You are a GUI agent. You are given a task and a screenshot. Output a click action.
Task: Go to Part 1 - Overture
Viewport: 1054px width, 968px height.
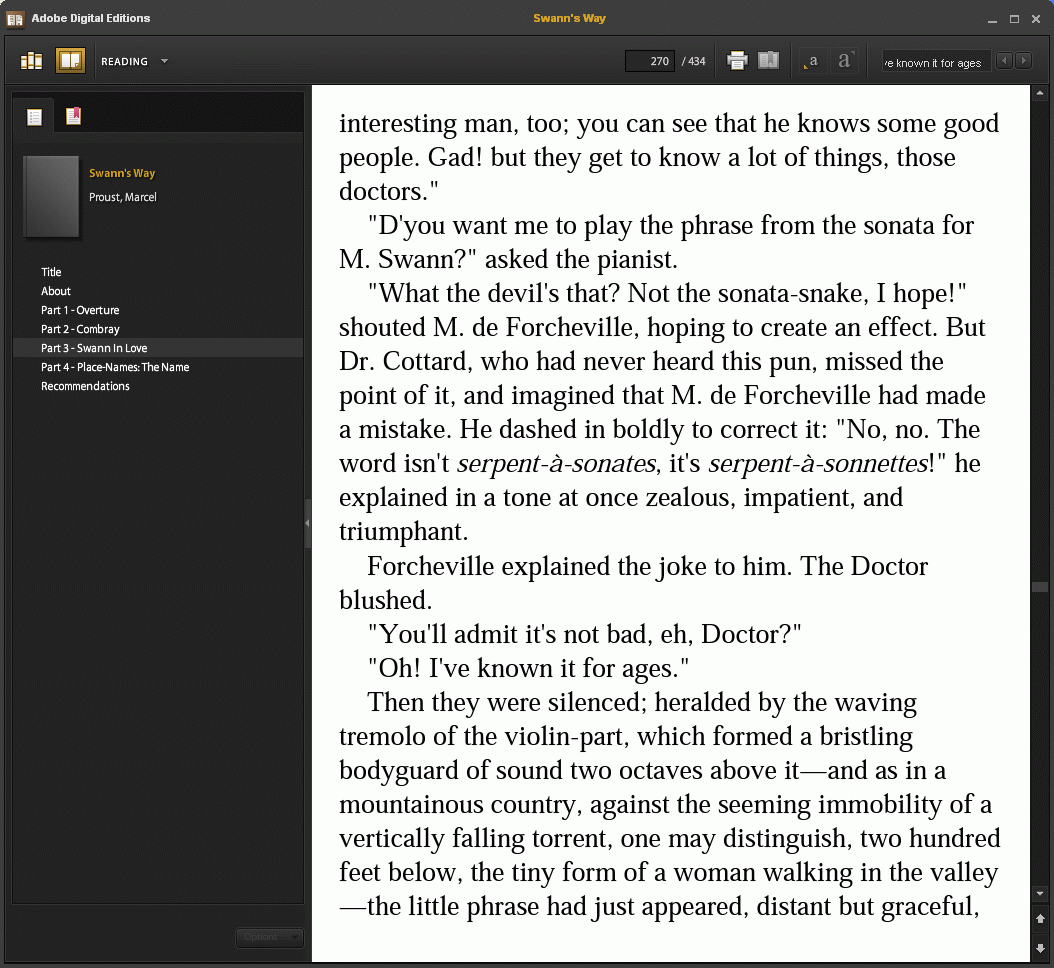(80, 310)
